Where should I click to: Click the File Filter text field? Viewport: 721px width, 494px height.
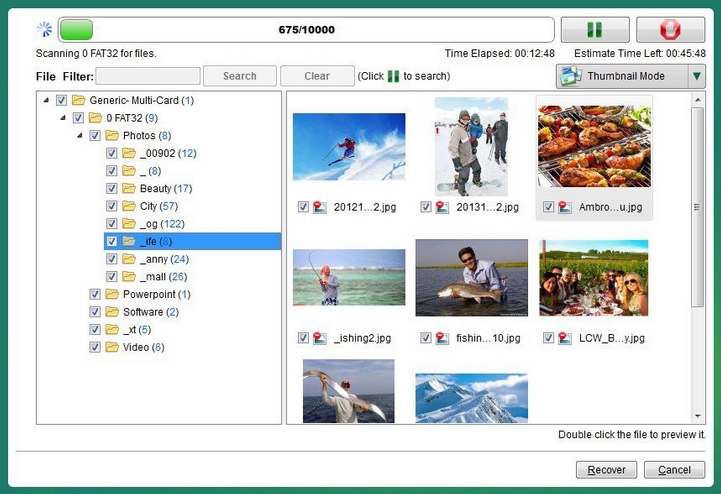pos(147,76)
